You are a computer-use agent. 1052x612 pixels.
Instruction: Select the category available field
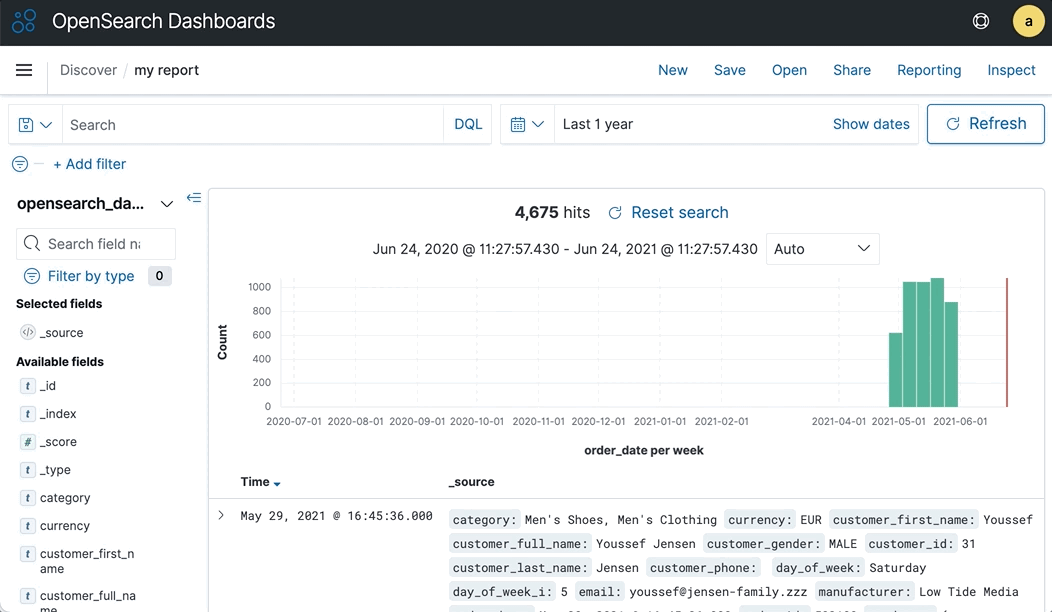coord(65,498)
